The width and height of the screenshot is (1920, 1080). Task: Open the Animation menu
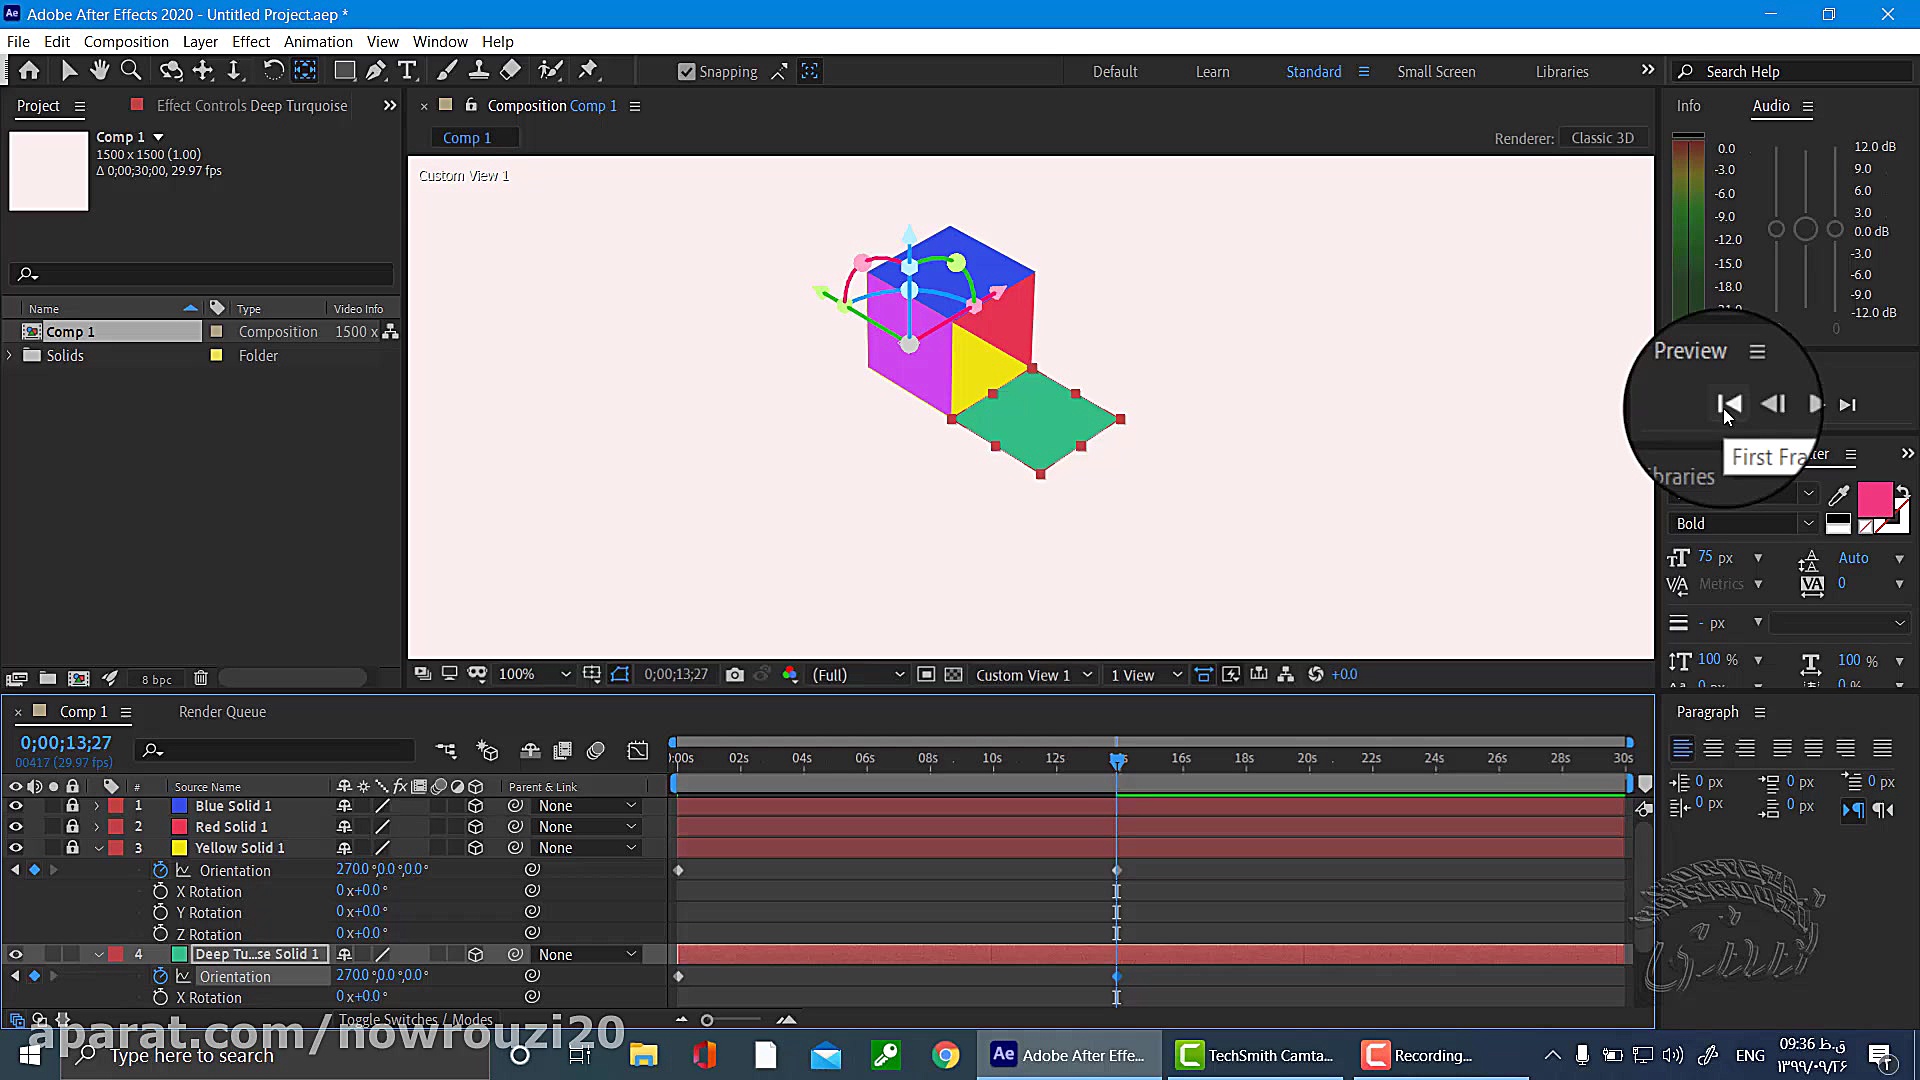317,42
